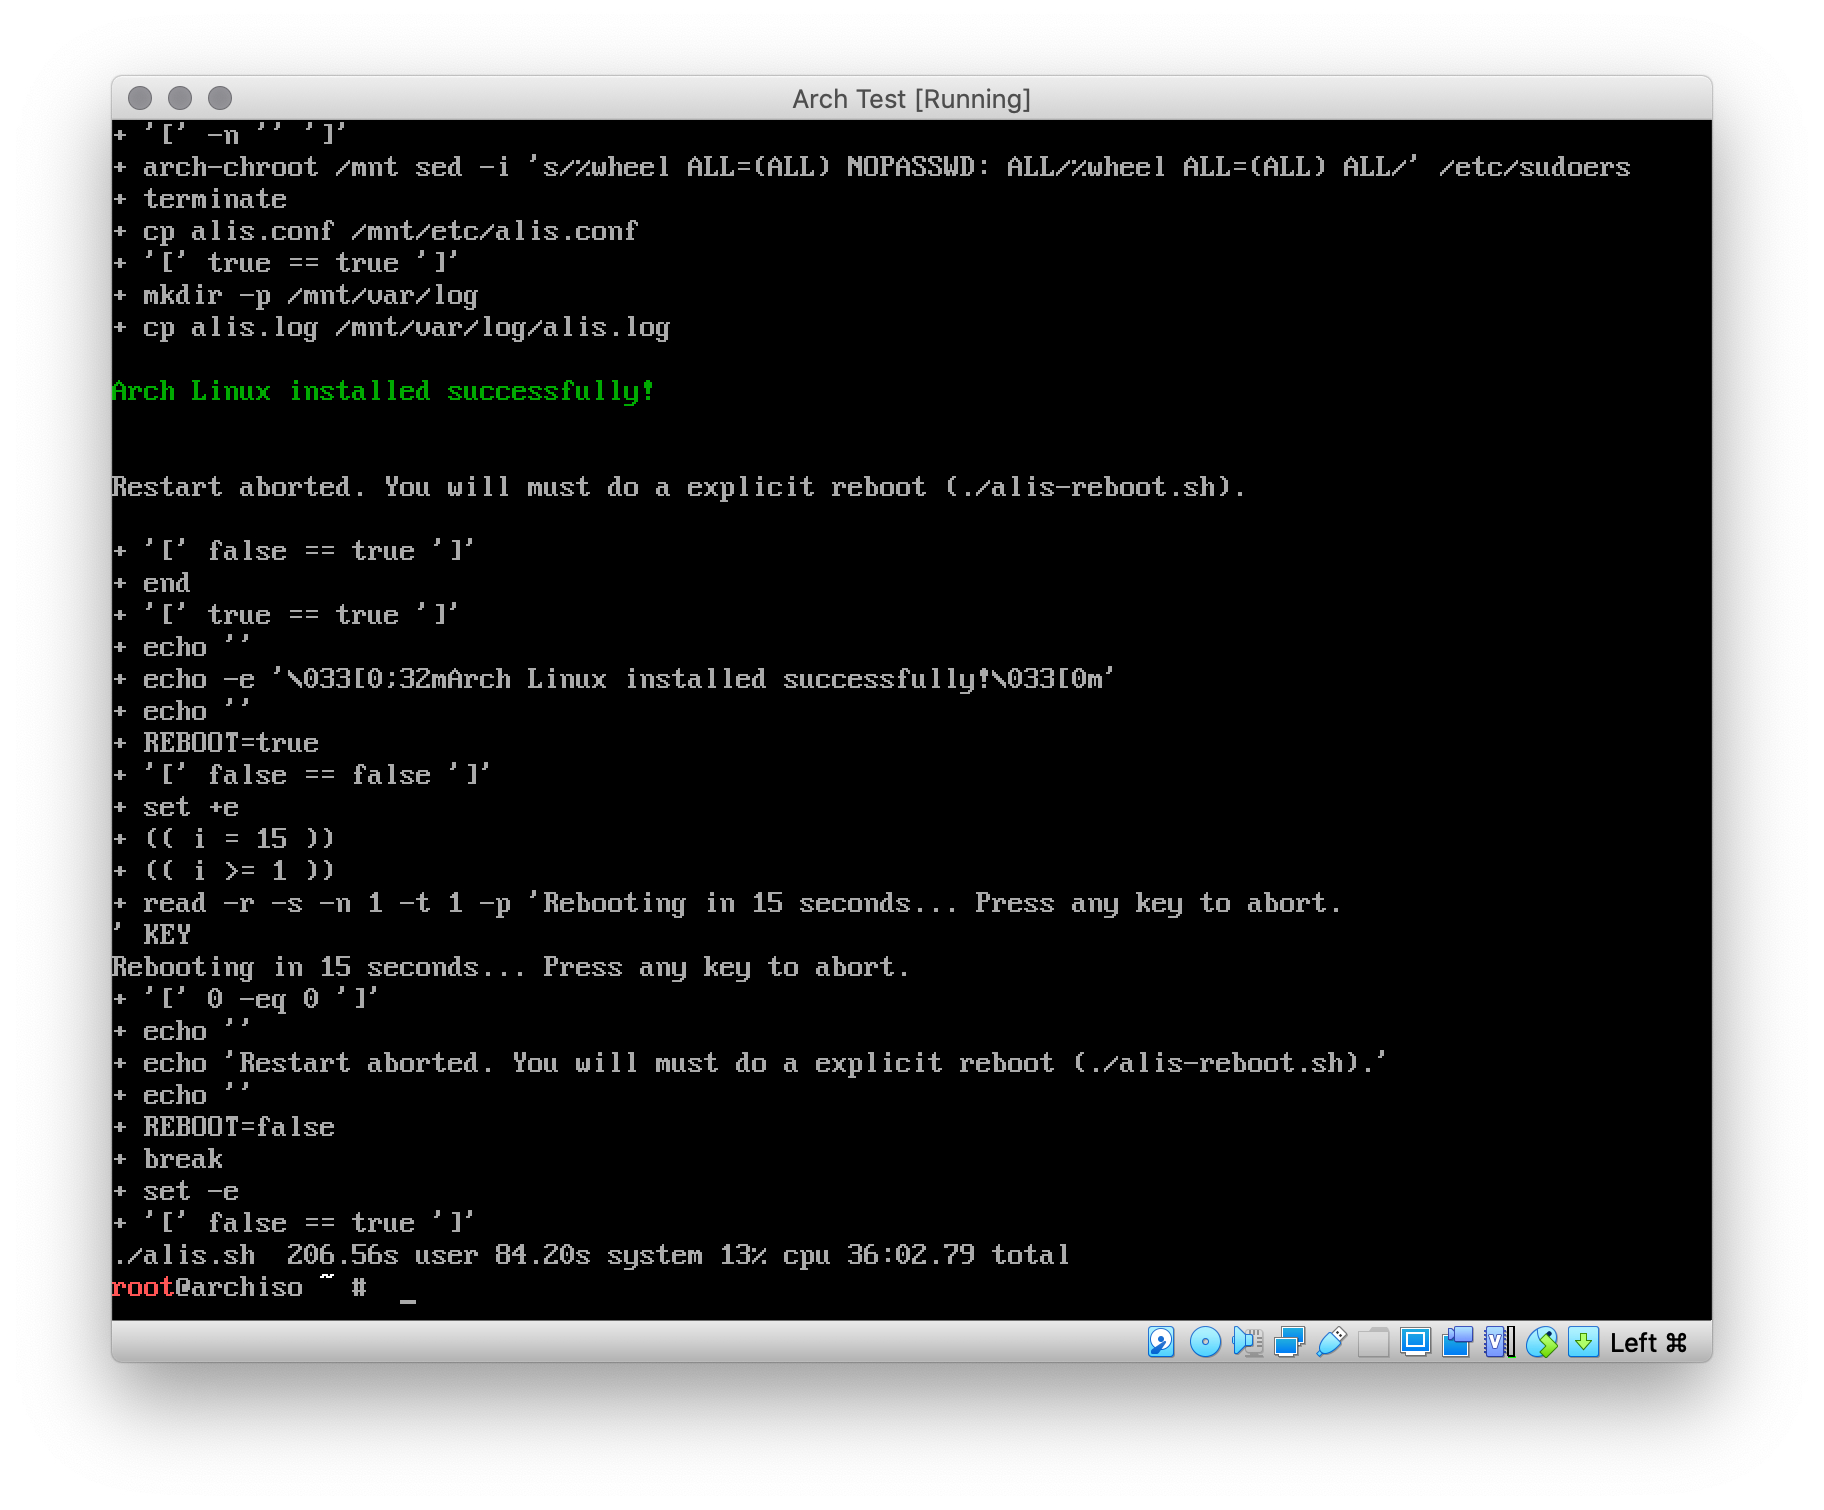Toggle audio output from the status bar

(1246, 1342)
